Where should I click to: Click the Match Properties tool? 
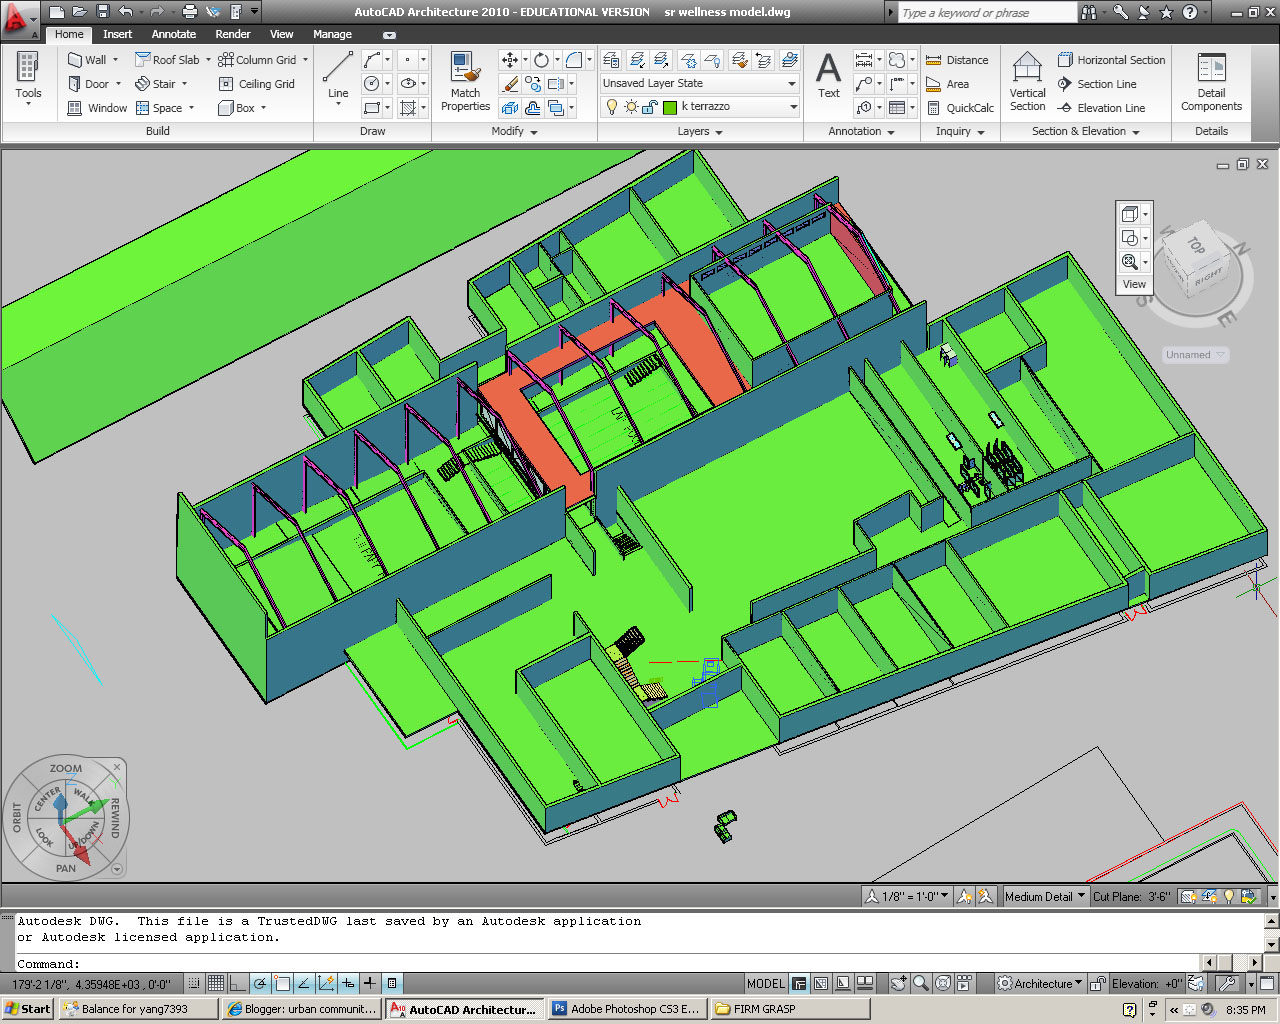(465, 82)
